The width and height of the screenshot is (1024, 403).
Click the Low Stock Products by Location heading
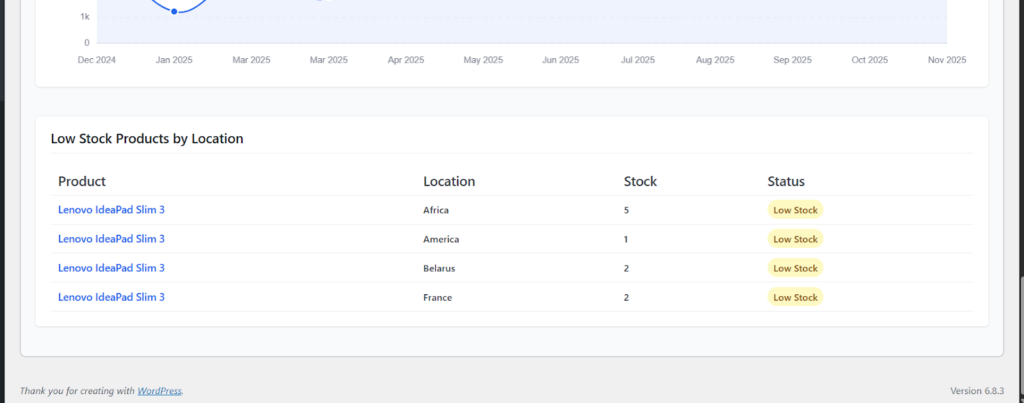click(x=147, y=139)
